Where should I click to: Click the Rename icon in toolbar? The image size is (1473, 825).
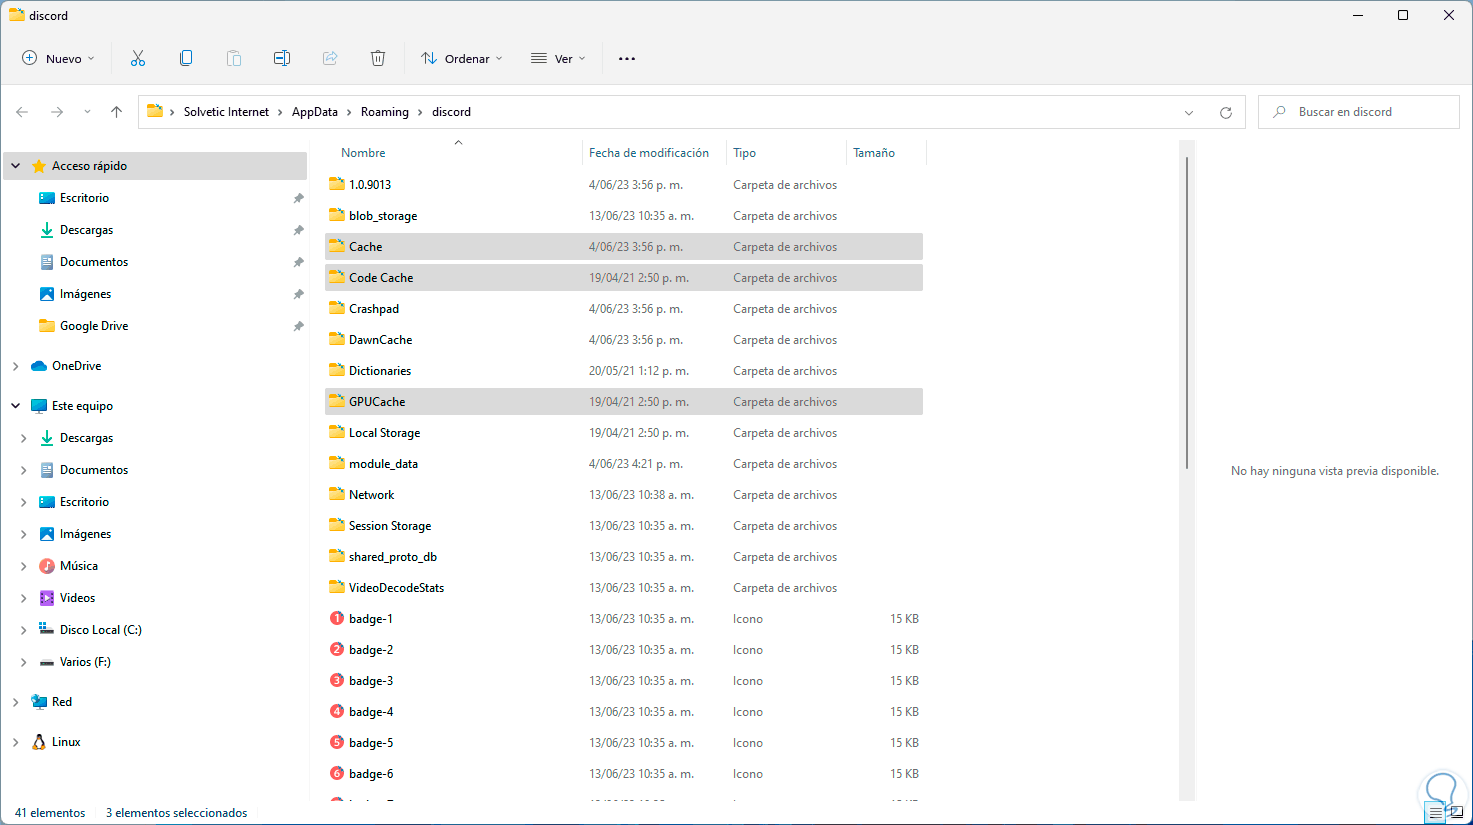pos(282,59)
